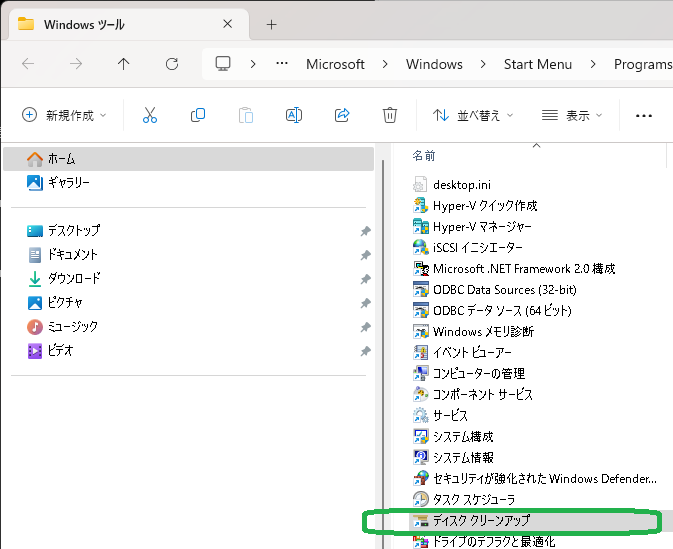This screenshot has height=549, width=673.
Task: Go back with the left arrow
Action: [28, 64]
